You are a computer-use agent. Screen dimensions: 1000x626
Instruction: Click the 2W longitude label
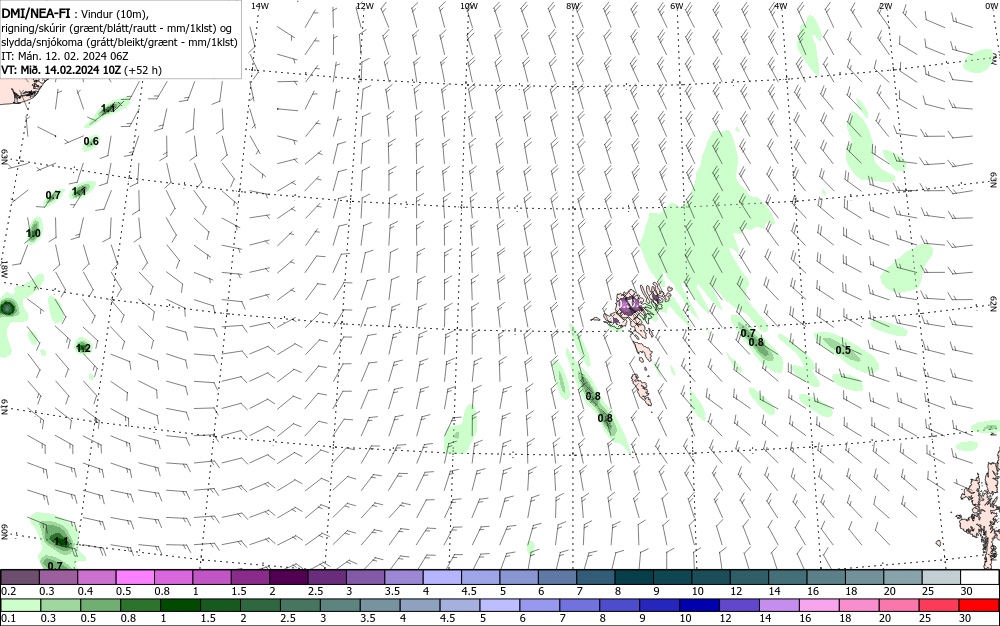885,6
